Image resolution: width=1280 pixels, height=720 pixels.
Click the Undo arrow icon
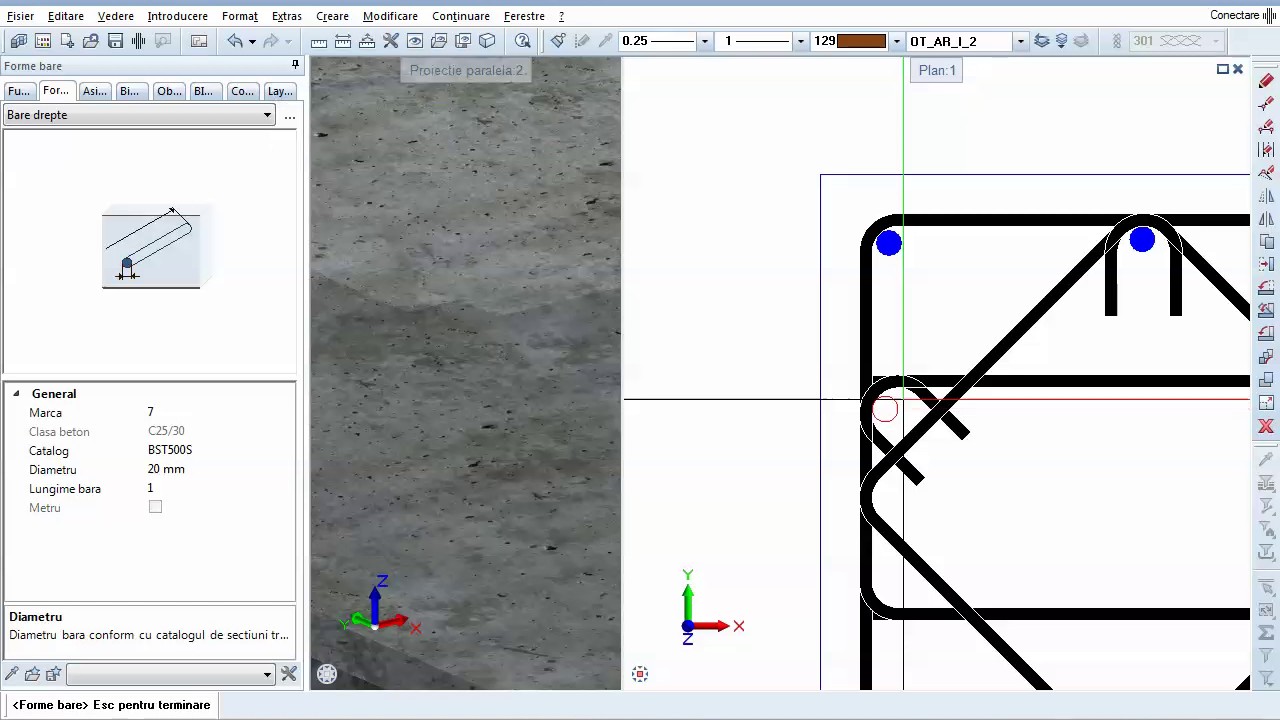tap(235, 41)
